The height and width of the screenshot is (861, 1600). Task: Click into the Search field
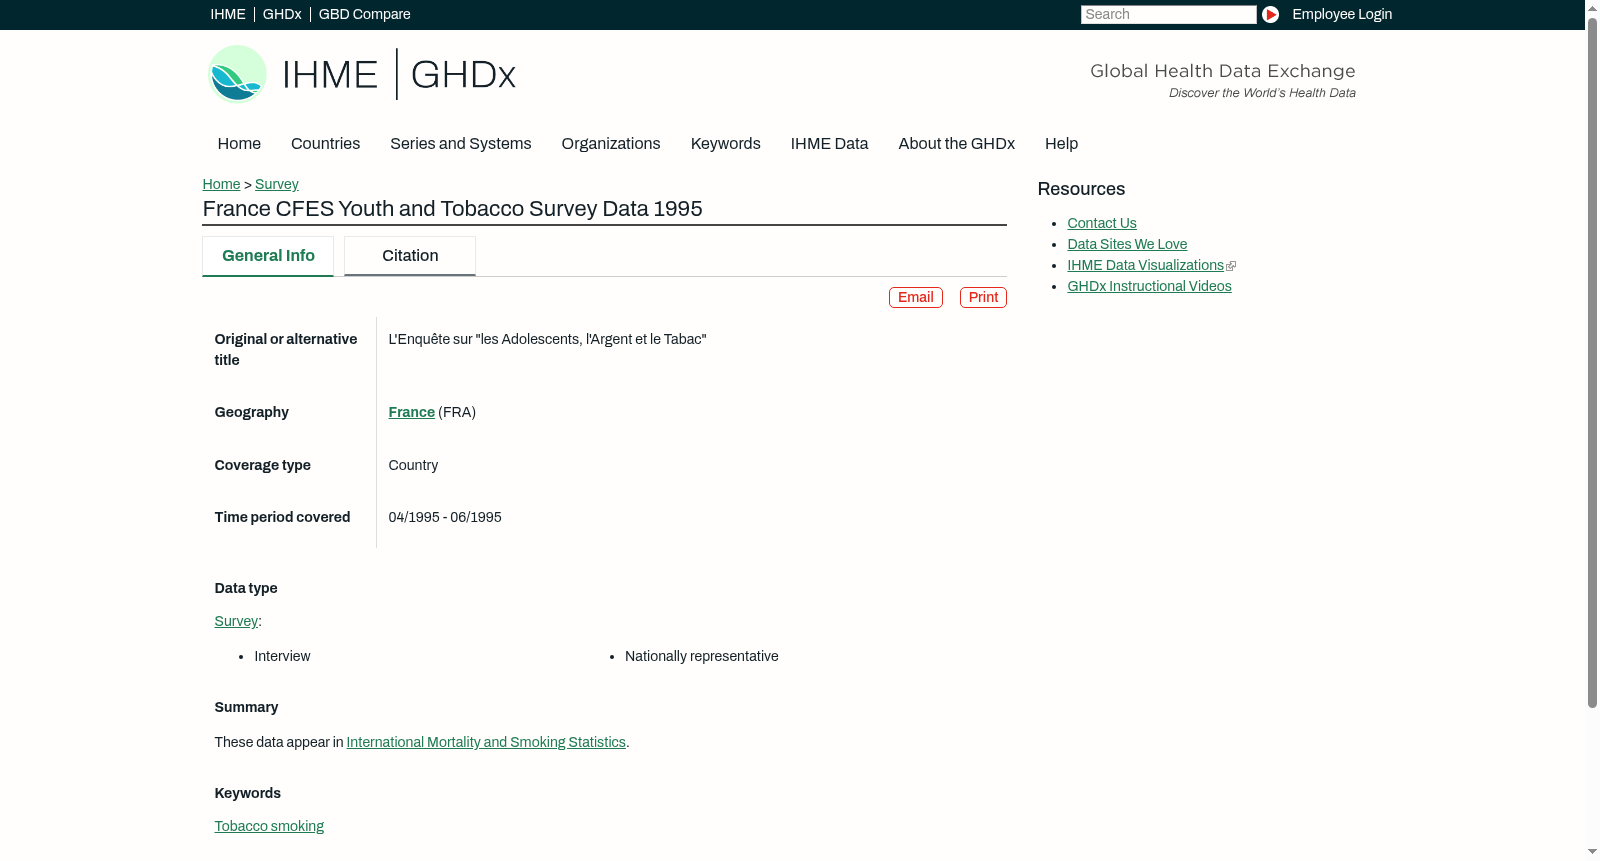pos(1168,14)
